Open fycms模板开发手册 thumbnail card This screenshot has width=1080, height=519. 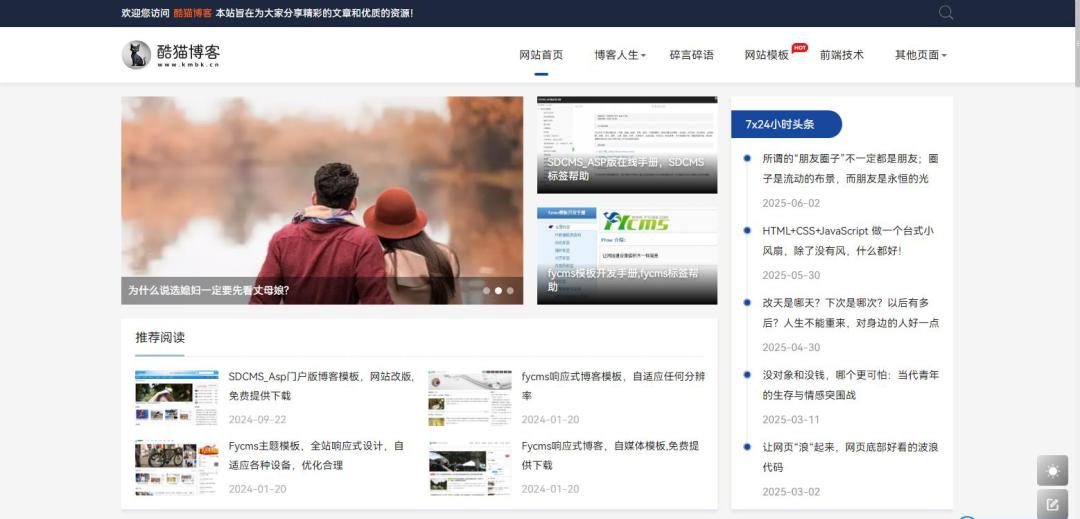tap(627, 255)
